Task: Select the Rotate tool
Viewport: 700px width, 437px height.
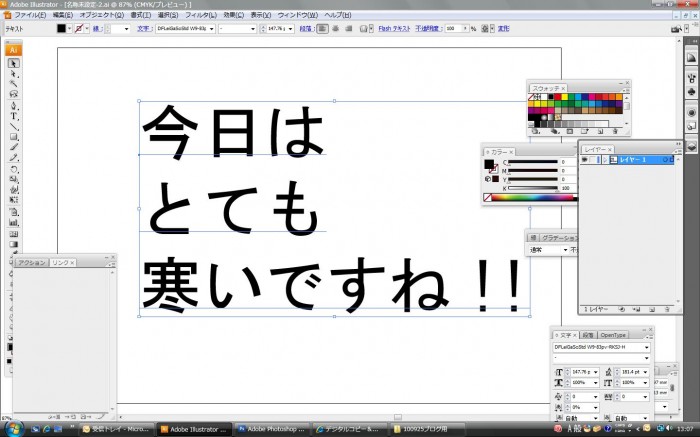Action: click(x=14, y=170)
